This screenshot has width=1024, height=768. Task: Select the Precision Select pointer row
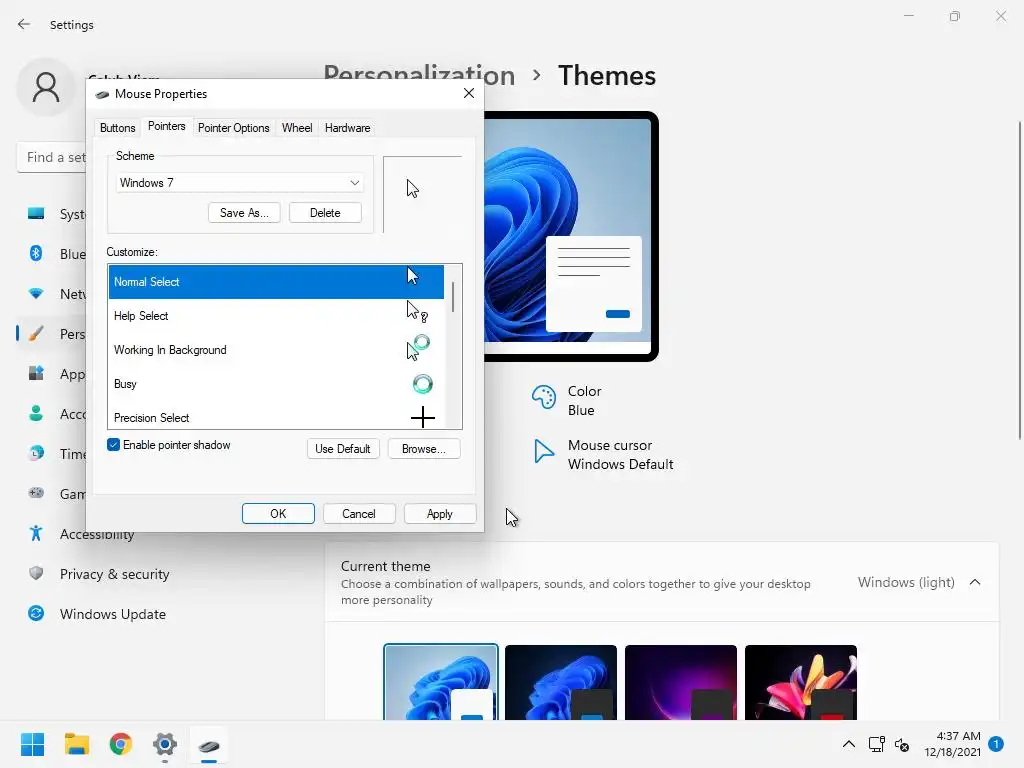point(276,417)
